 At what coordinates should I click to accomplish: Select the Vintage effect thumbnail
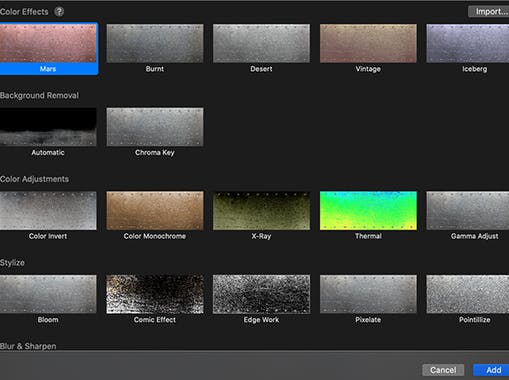(x=368, y=43)
